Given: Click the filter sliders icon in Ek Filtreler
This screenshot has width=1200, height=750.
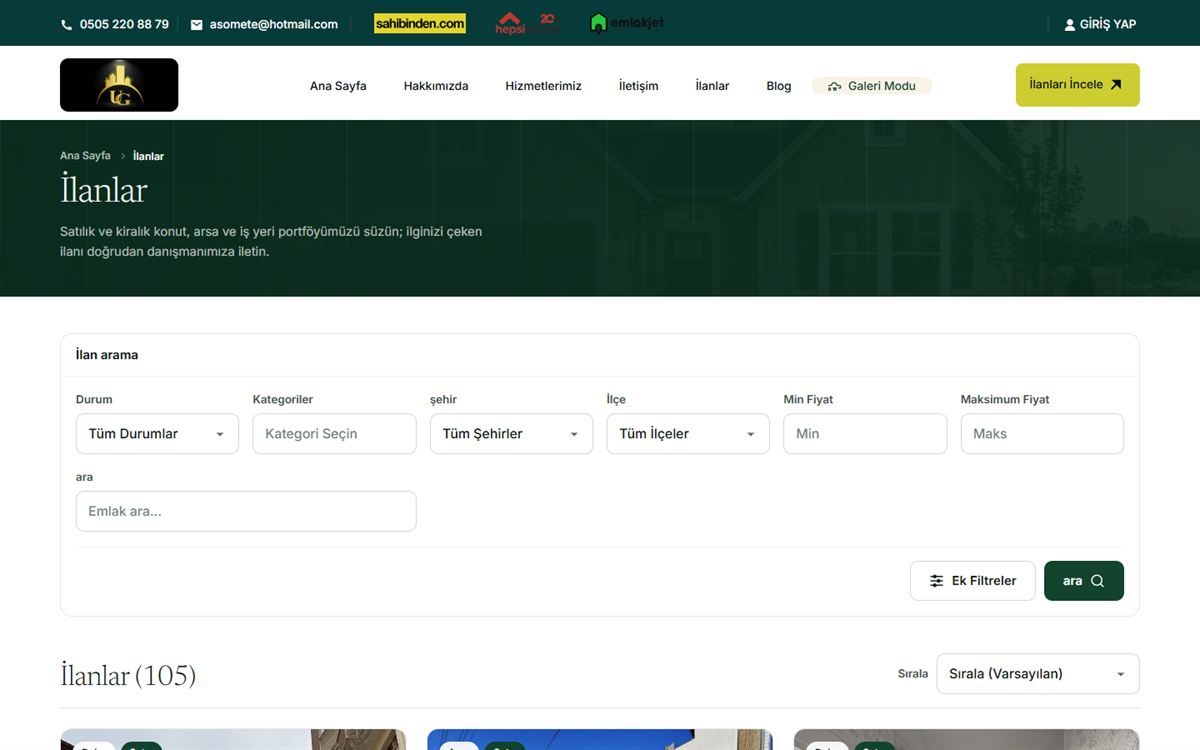Looking at the screenshot, I should click(x=936, y=581).
